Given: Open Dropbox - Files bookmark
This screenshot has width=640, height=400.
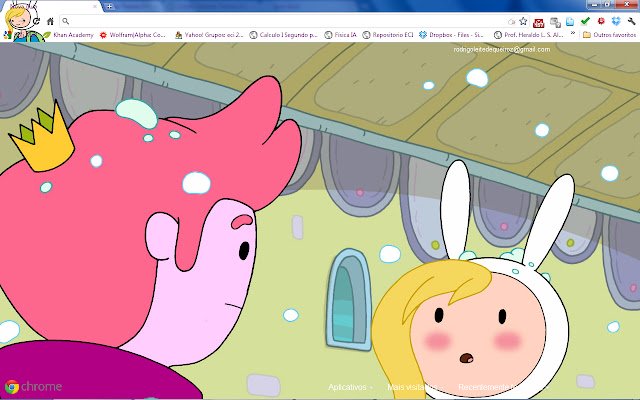Looking at the screenshot, I should (x=451, y=35).
